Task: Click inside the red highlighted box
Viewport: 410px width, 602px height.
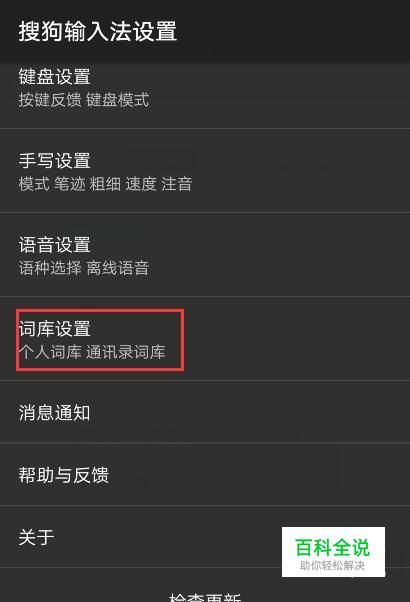Action: pyautogui.click(x=100, y=340)
